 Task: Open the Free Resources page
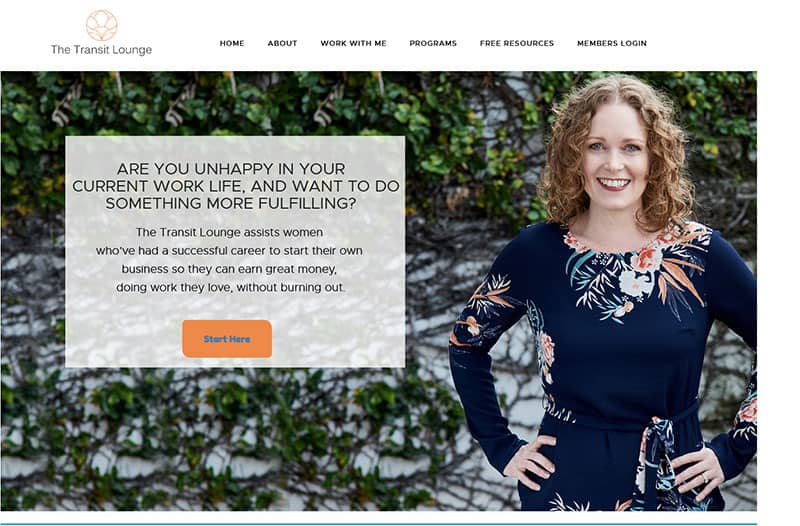516,43
